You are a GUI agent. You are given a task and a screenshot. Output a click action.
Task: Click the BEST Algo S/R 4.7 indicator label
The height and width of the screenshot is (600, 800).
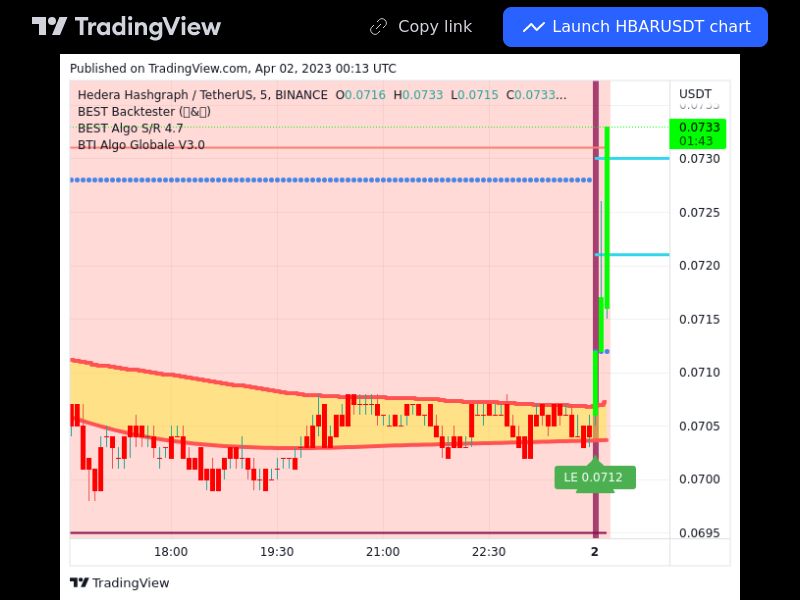click(x=130, y=128)
